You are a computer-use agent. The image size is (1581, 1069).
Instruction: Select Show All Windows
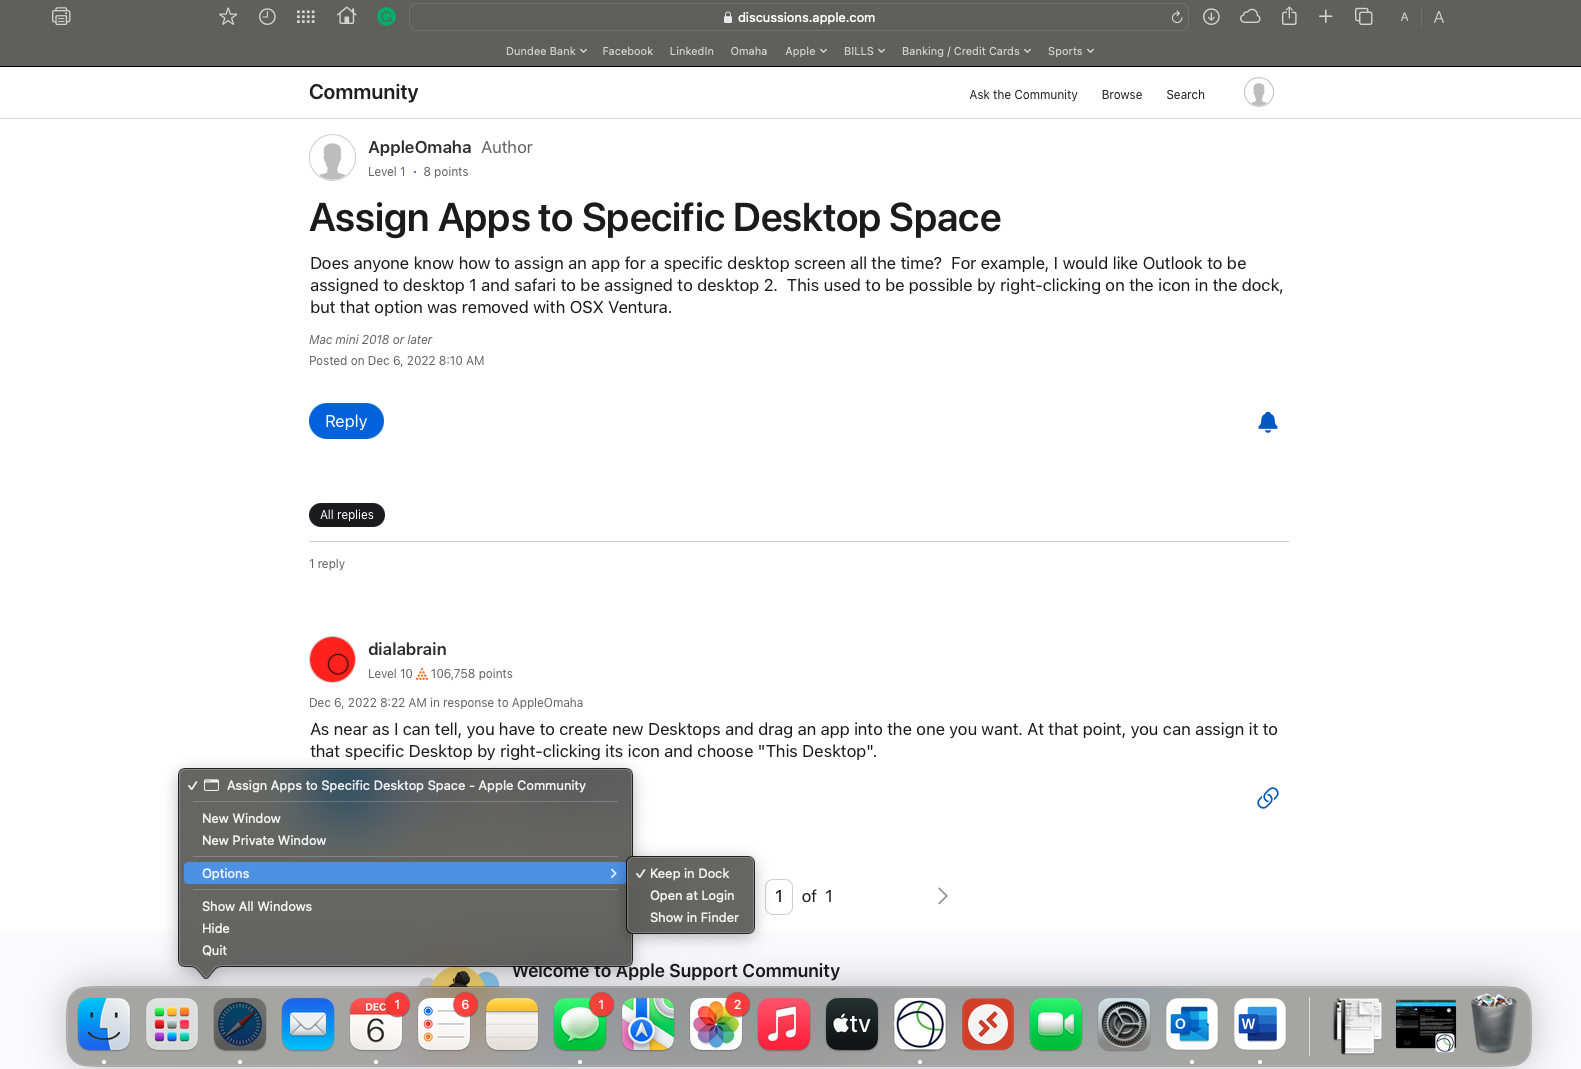click(x=257, y=907)
